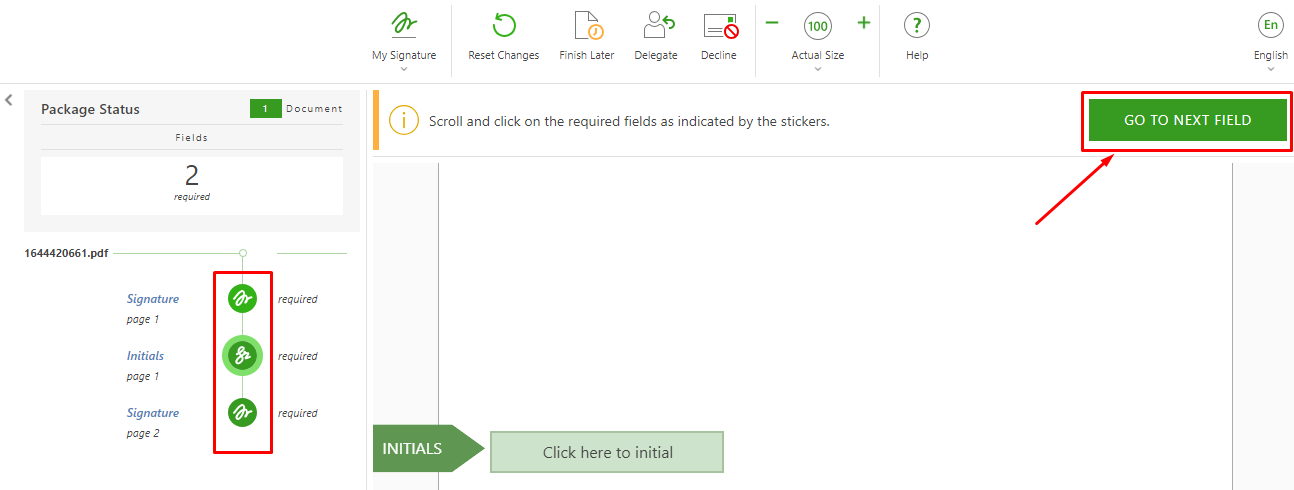Select the page 2 Signature marker icon
Viewport: 1294px width, 490px height.
[x=243, y=412]
